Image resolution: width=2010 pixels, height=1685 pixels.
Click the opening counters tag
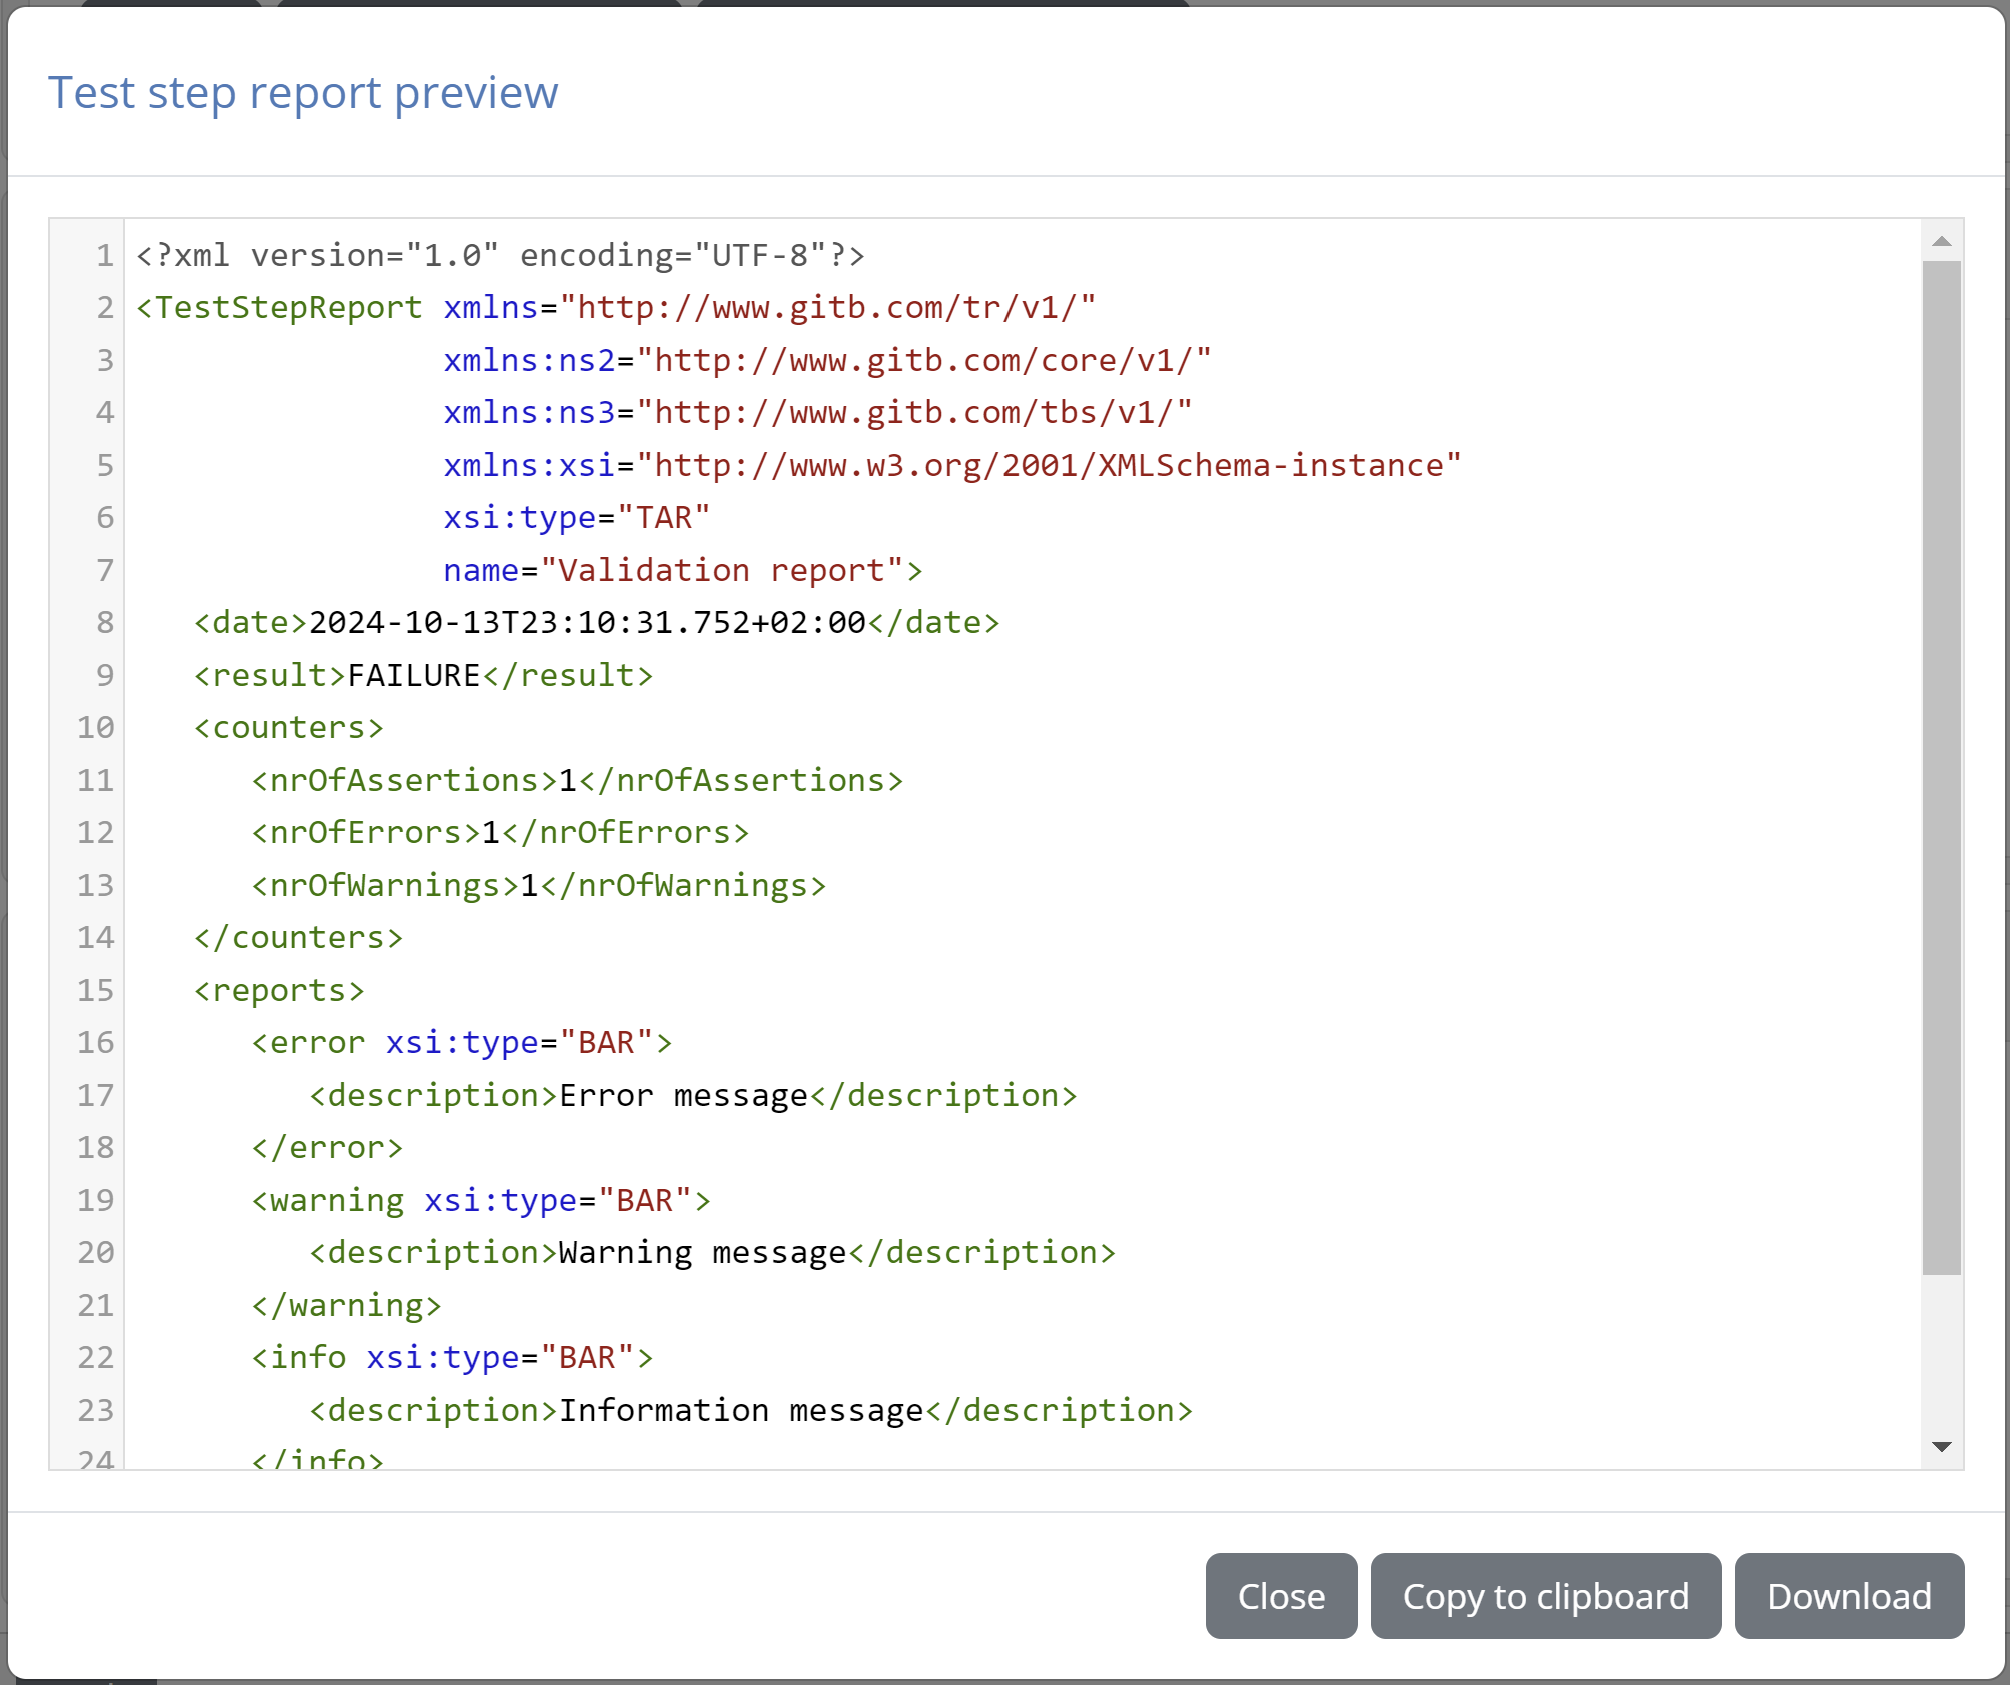(x=289, y=727)
